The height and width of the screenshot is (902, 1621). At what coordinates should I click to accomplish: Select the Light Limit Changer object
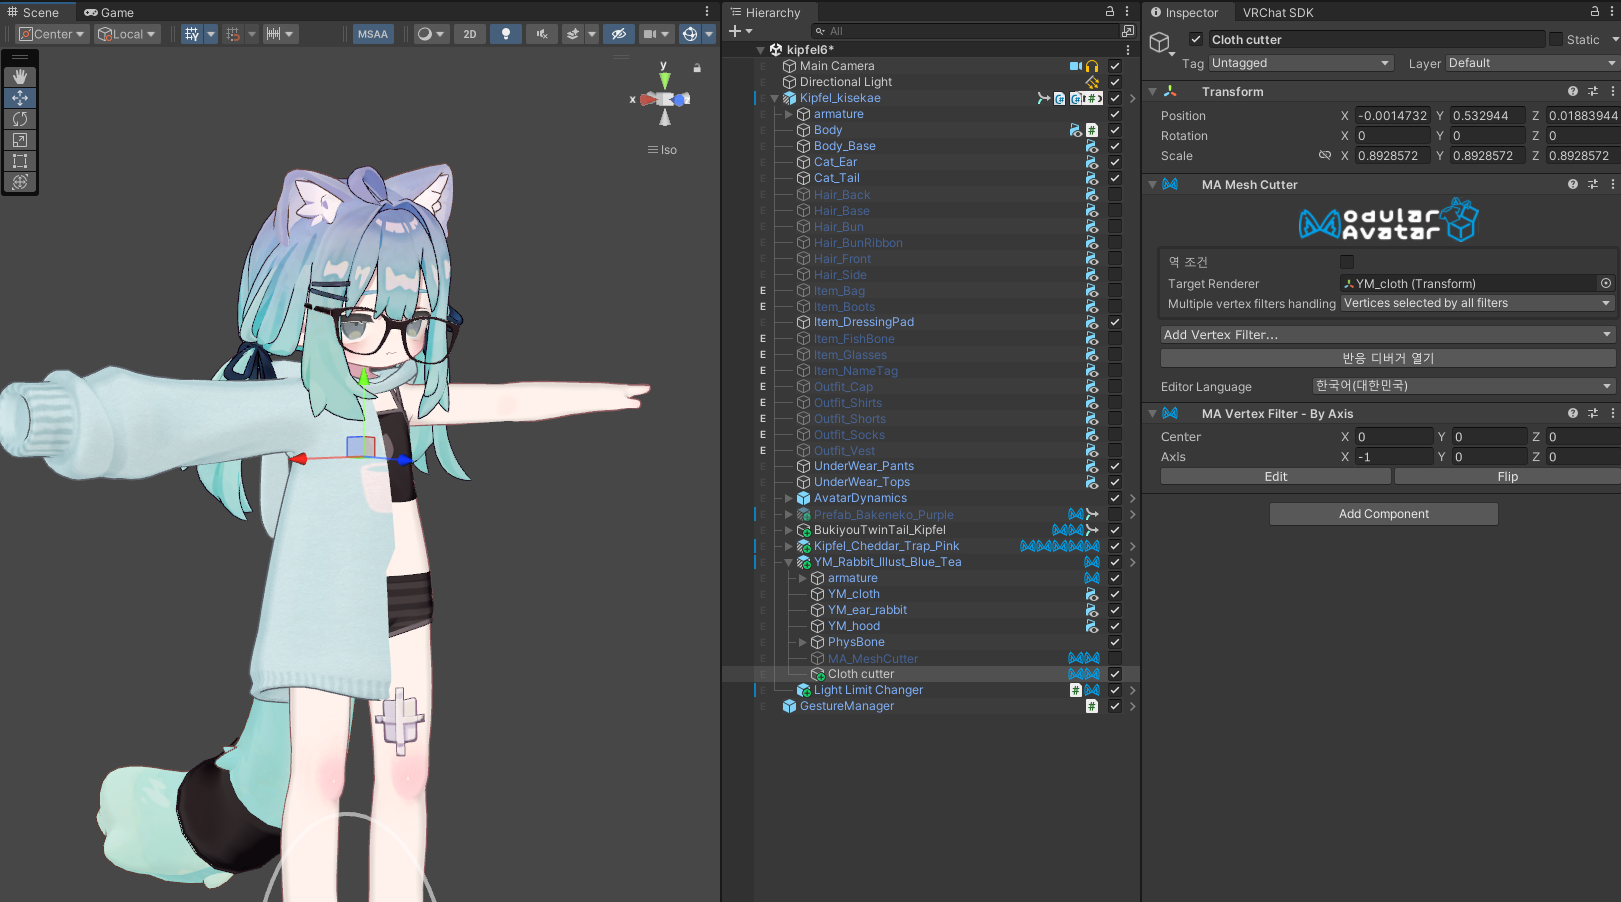(868, 690)
